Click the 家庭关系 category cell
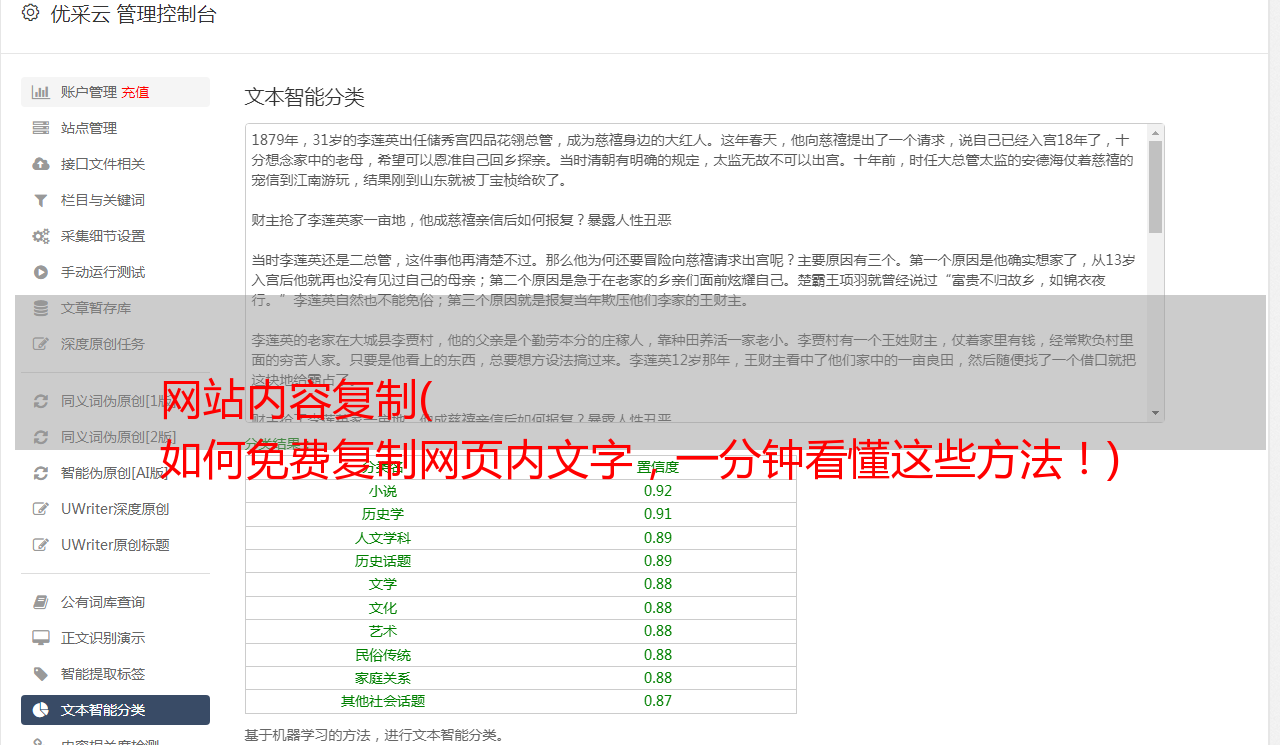The image size is (1280, 745). click(x=383, y=678)
